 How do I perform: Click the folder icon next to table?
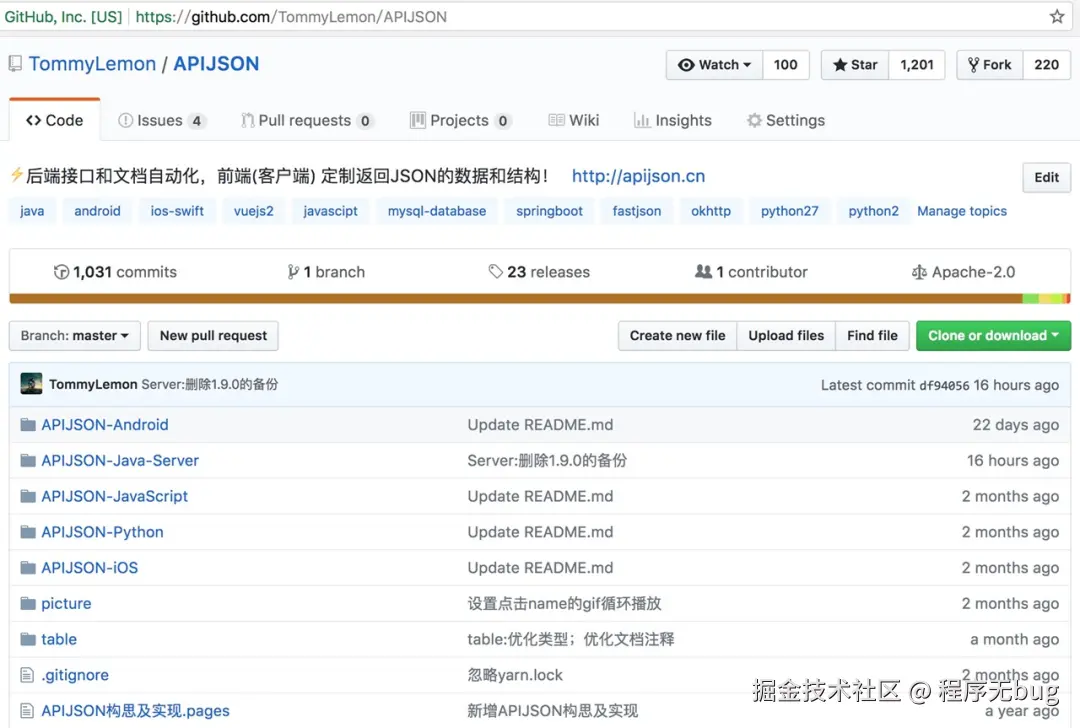tap(28, 639)
